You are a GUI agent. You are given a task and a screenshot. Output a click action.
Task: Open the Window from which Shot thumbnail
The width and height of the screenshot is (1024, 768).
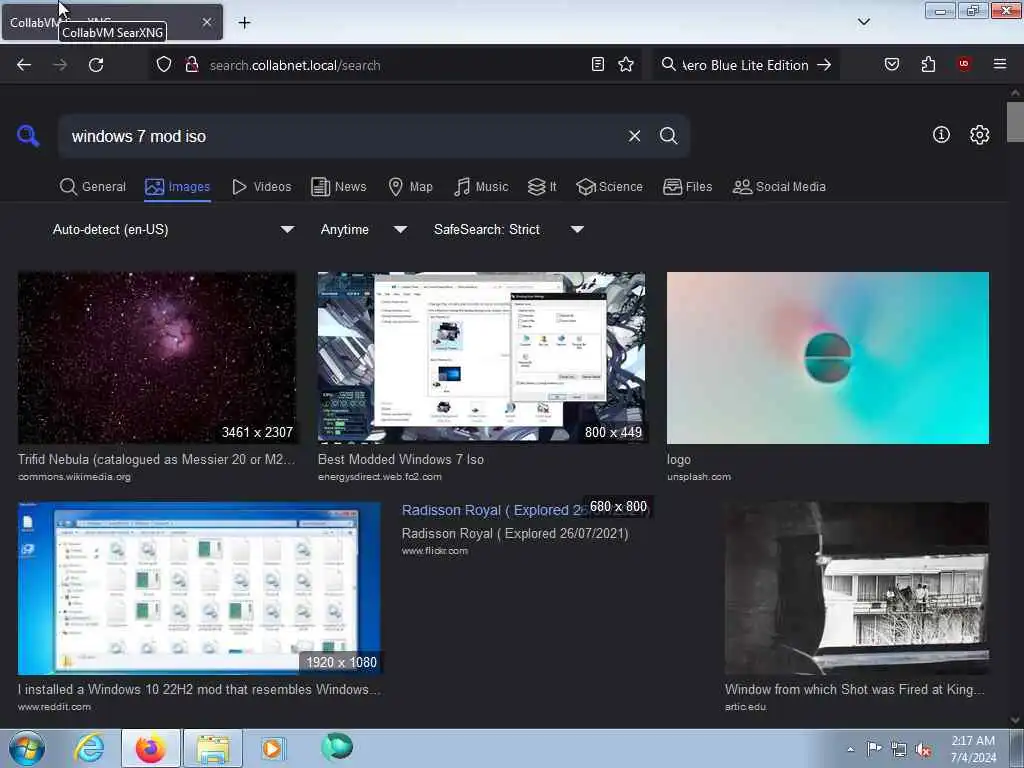click(x=856, y=588)
